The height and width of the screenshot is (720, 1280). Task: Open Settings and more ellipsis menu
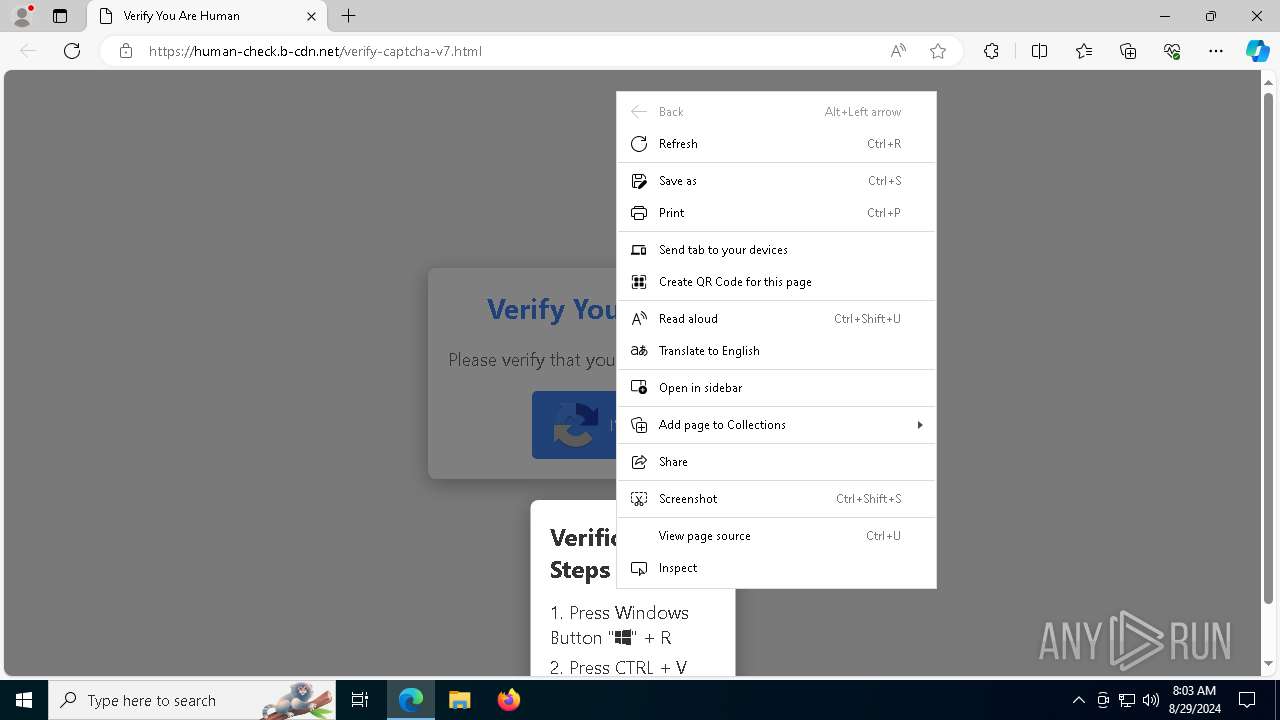point(1216,51)
